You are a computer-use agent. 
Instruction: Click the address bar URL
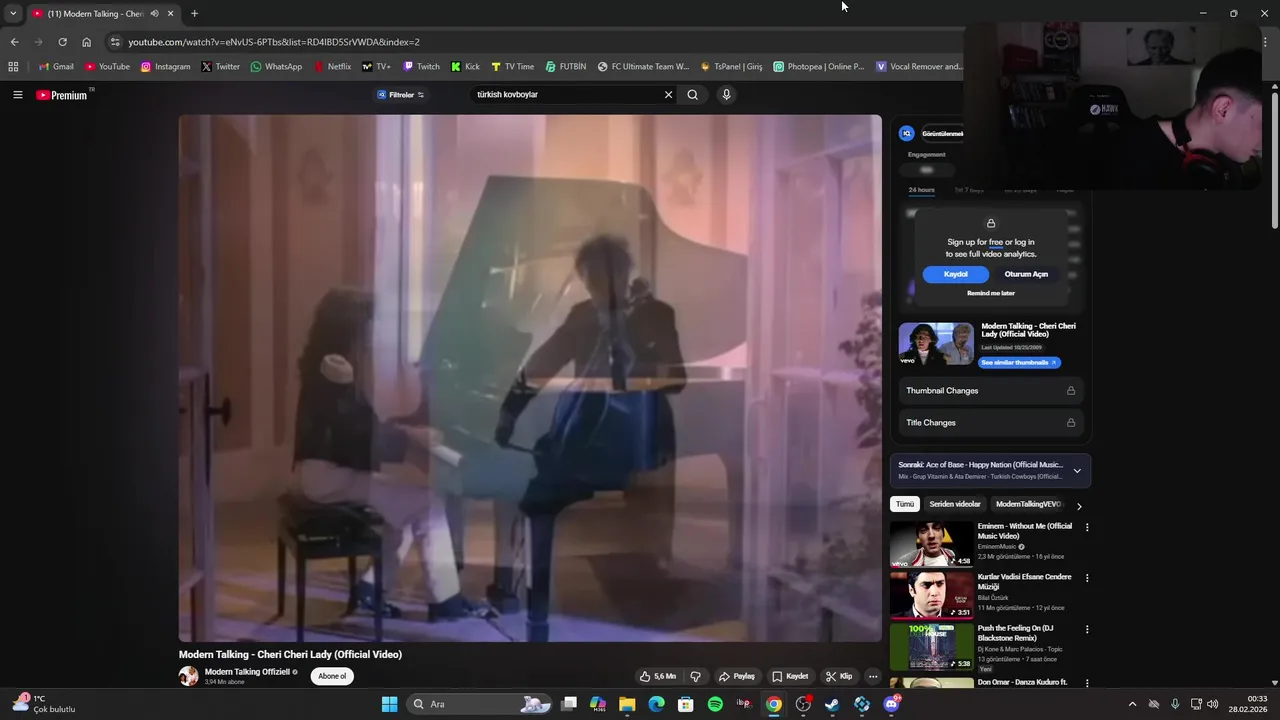[x=274, y=42]
